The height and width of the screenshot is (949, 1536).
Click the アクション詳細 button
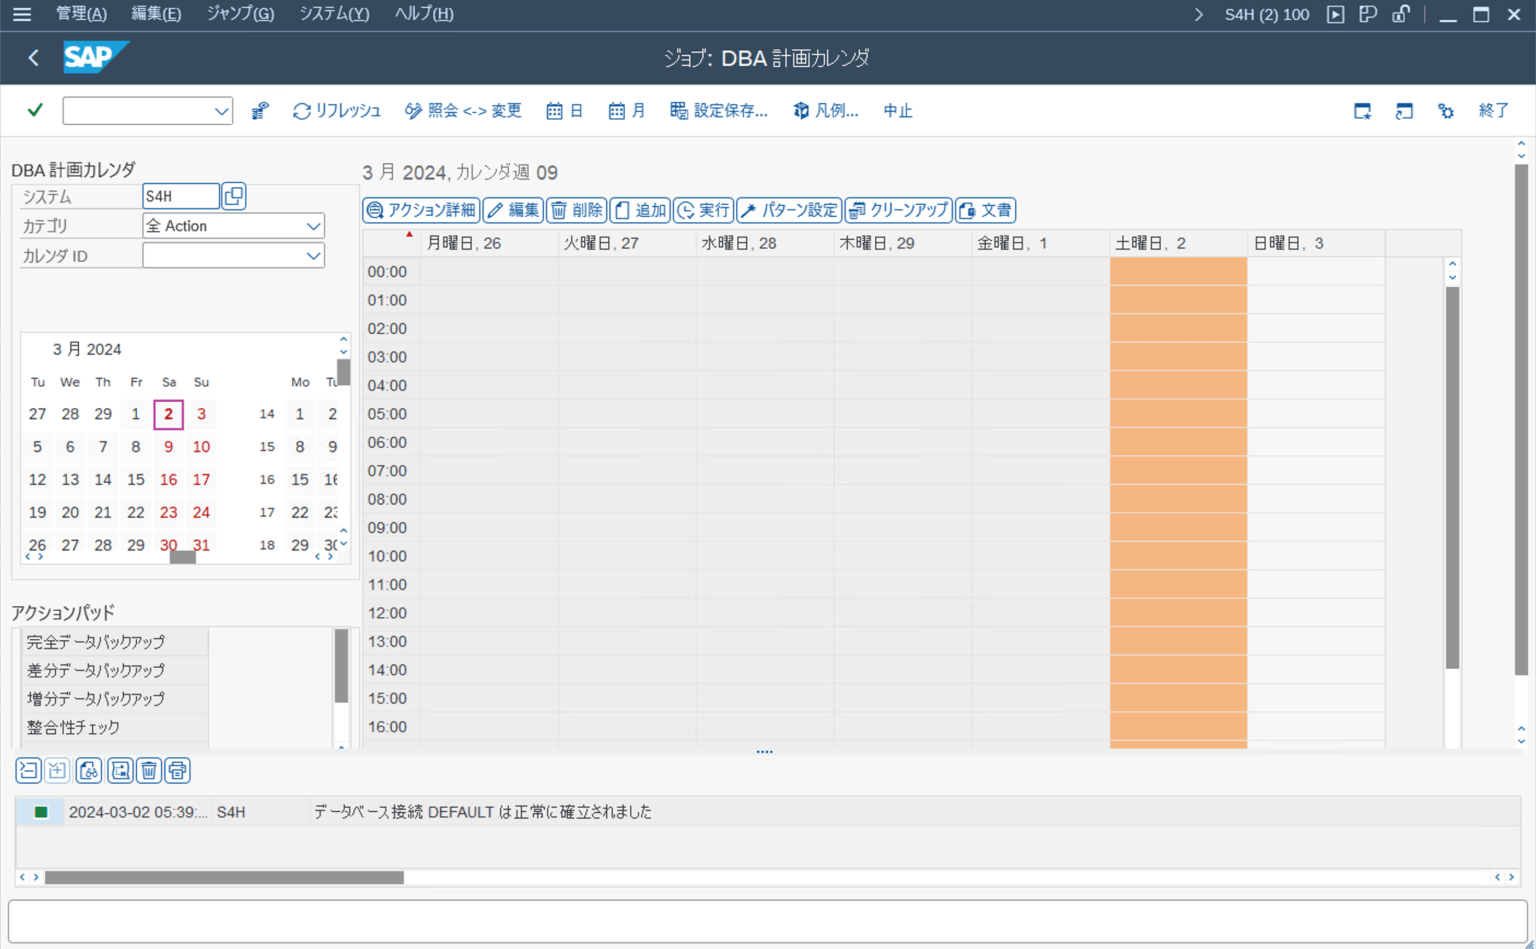point(421,210)
